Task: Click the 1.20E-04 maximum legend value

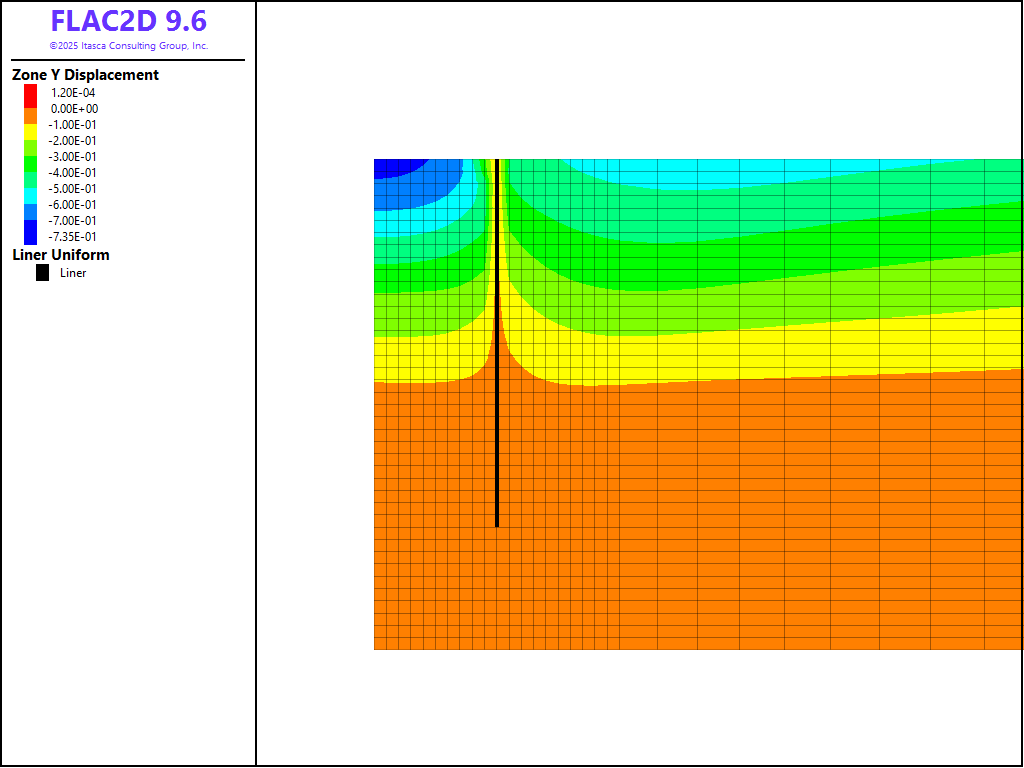Action: tap(74, 93)
